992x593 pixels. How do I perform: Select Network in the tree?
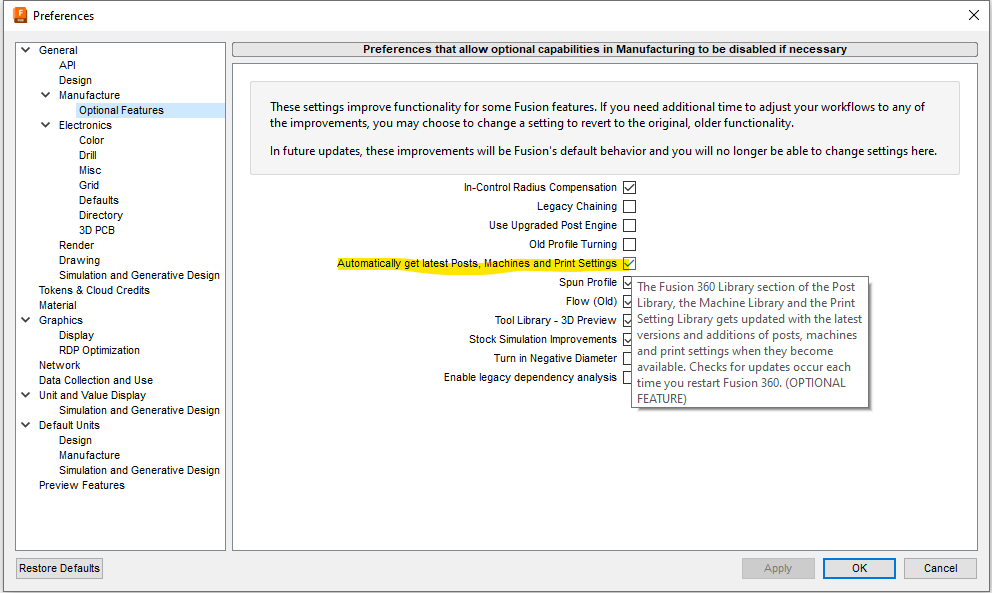point(59,365)
